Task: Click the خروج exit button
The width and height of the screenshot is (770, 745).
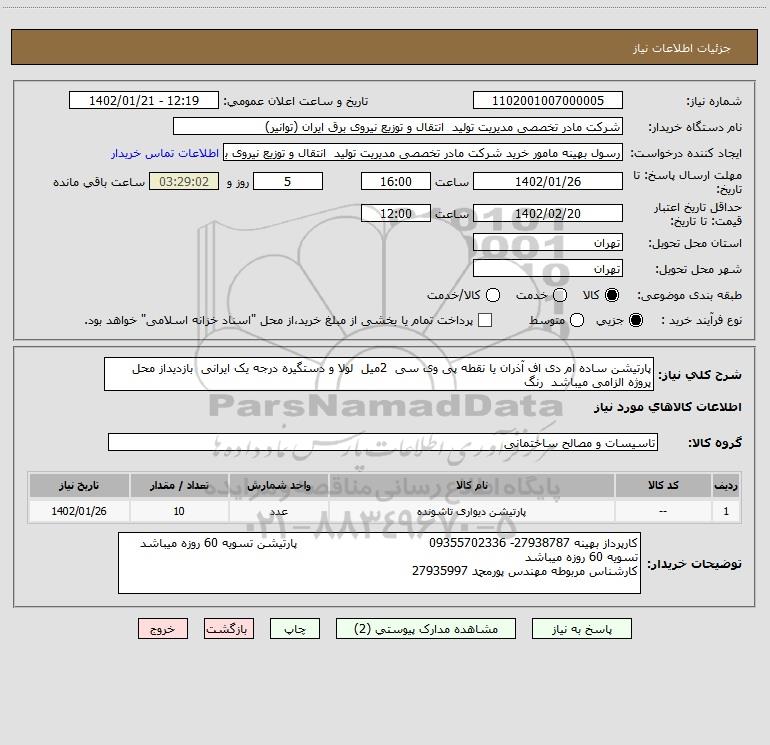Action: pyautogui.click(x=163, y=629)
